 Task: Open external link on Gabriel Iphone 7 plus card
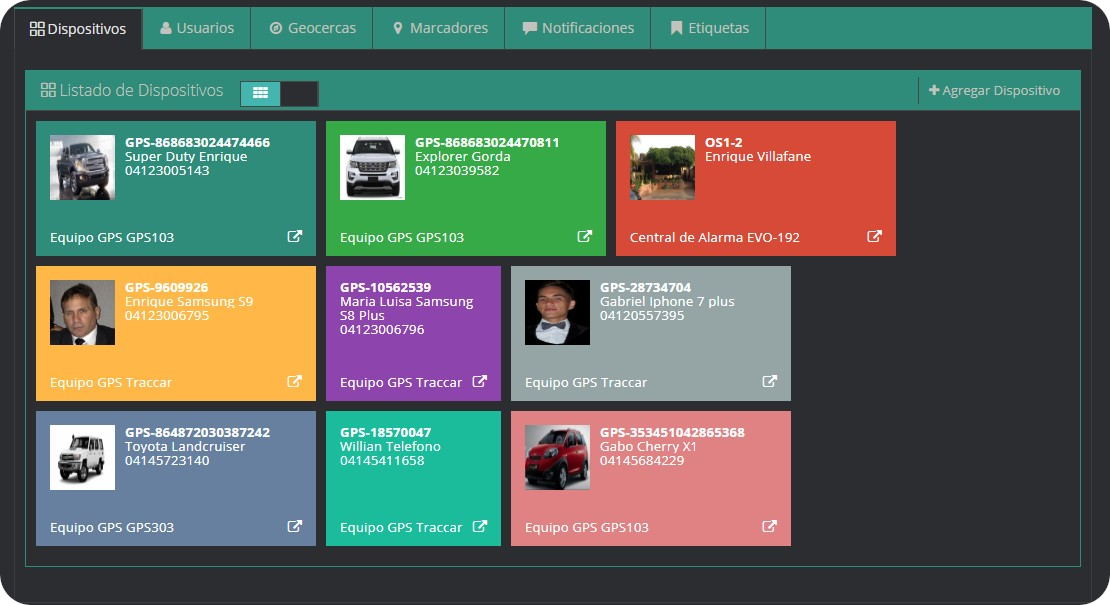click(x=770, y=382)
